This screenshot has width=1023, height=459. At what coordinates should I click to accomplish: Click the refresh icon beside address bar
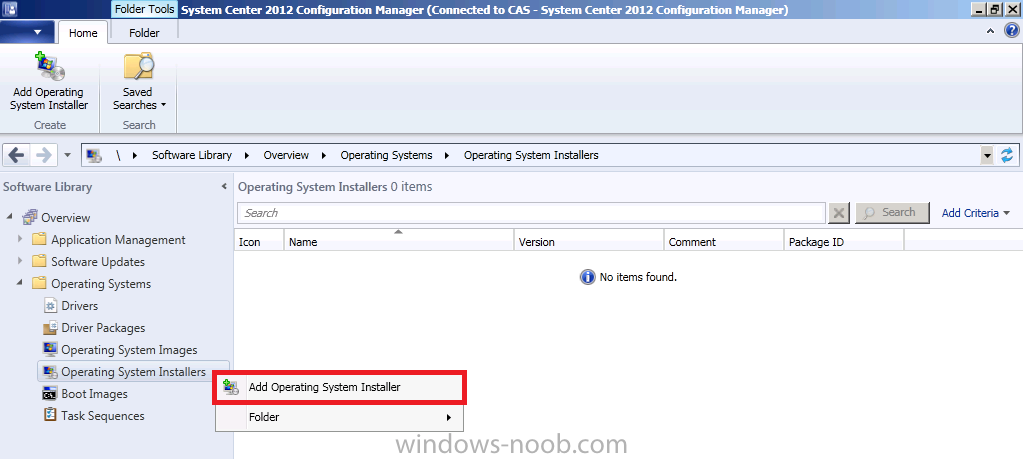tap(1007, 155)
